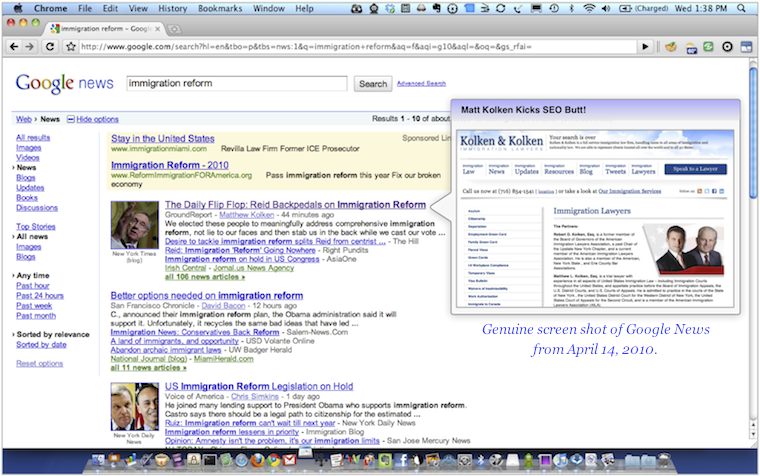Image resolution: width=760 pixels, height=476 pixels.
Task: Open Gmail envelope icon in the dock
Action: click(289, 460)
